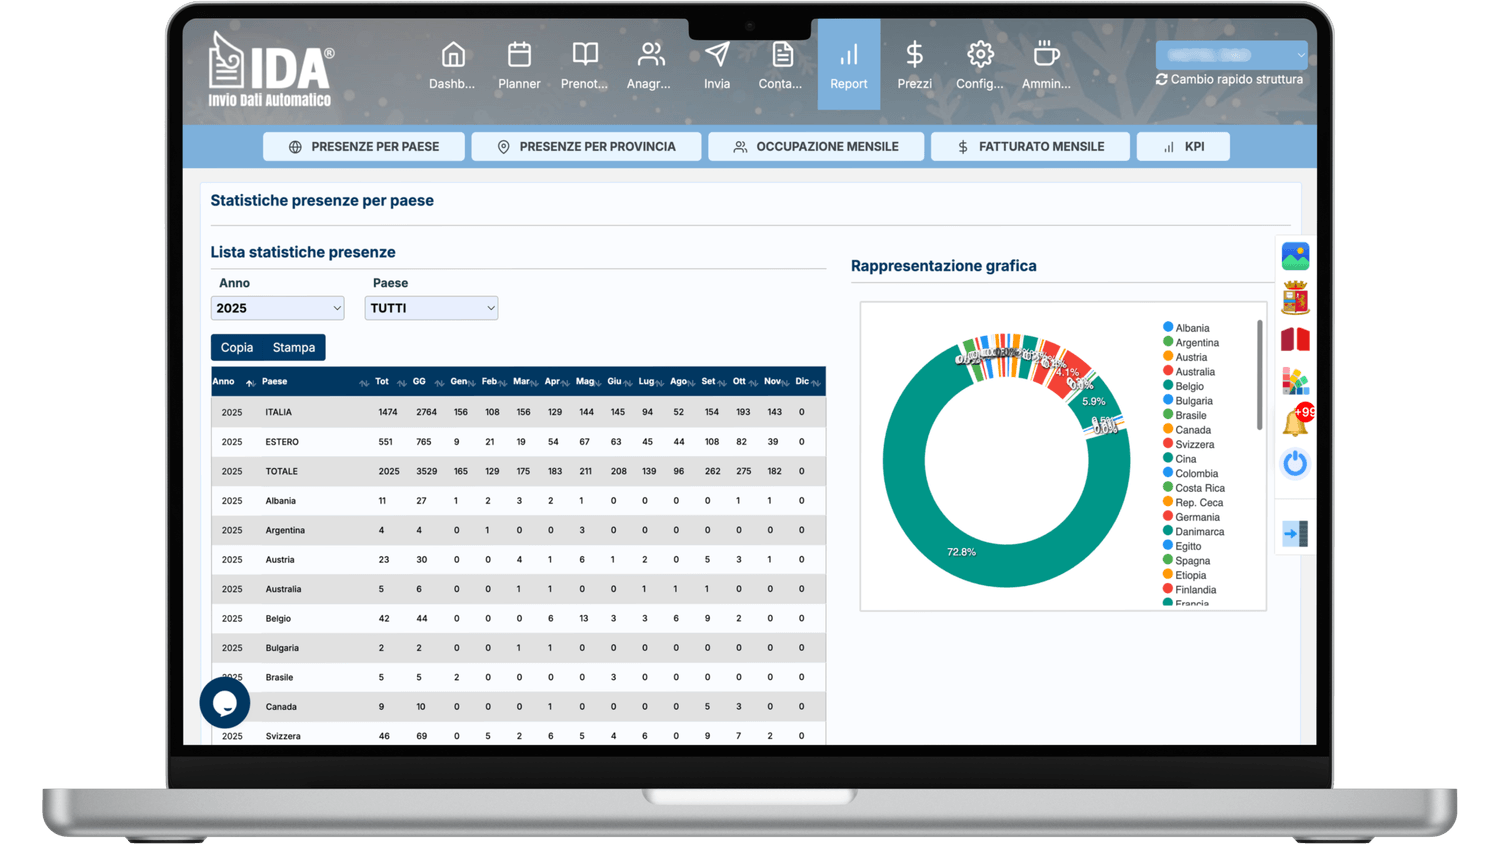Image resolution: width=1500 pixels, height=844 pixels.
Task: Expand the structure selector dropdown at top right
Action: click(1231, 55)
